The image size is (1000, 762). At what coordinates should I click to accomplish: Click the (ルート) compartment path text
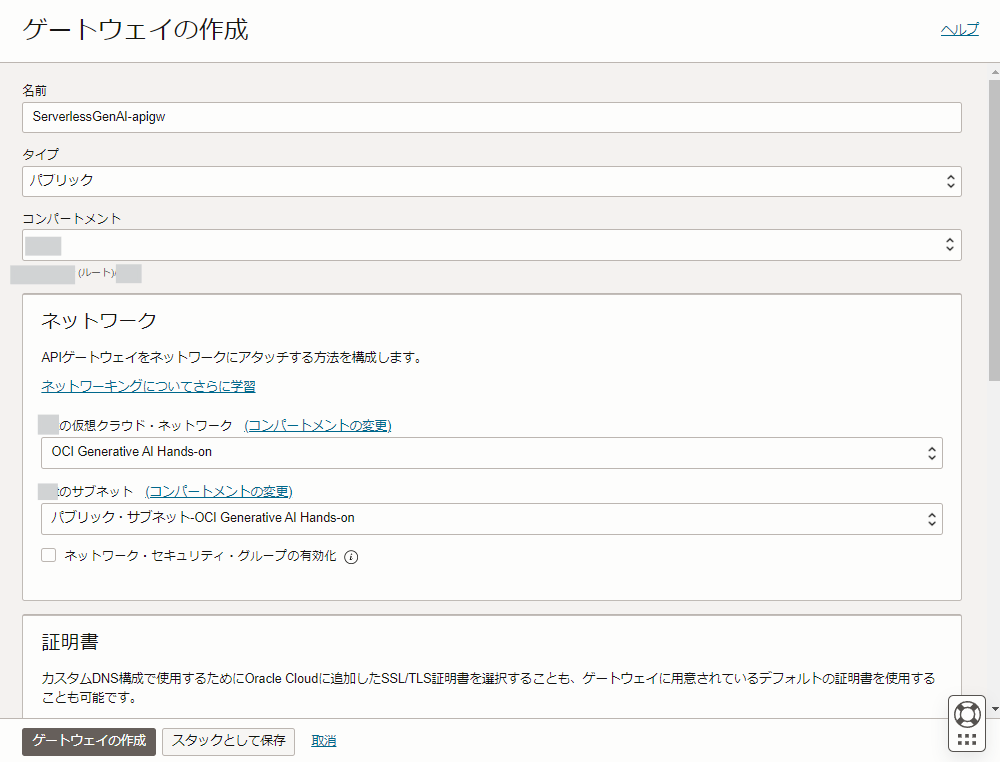[96, 273]
